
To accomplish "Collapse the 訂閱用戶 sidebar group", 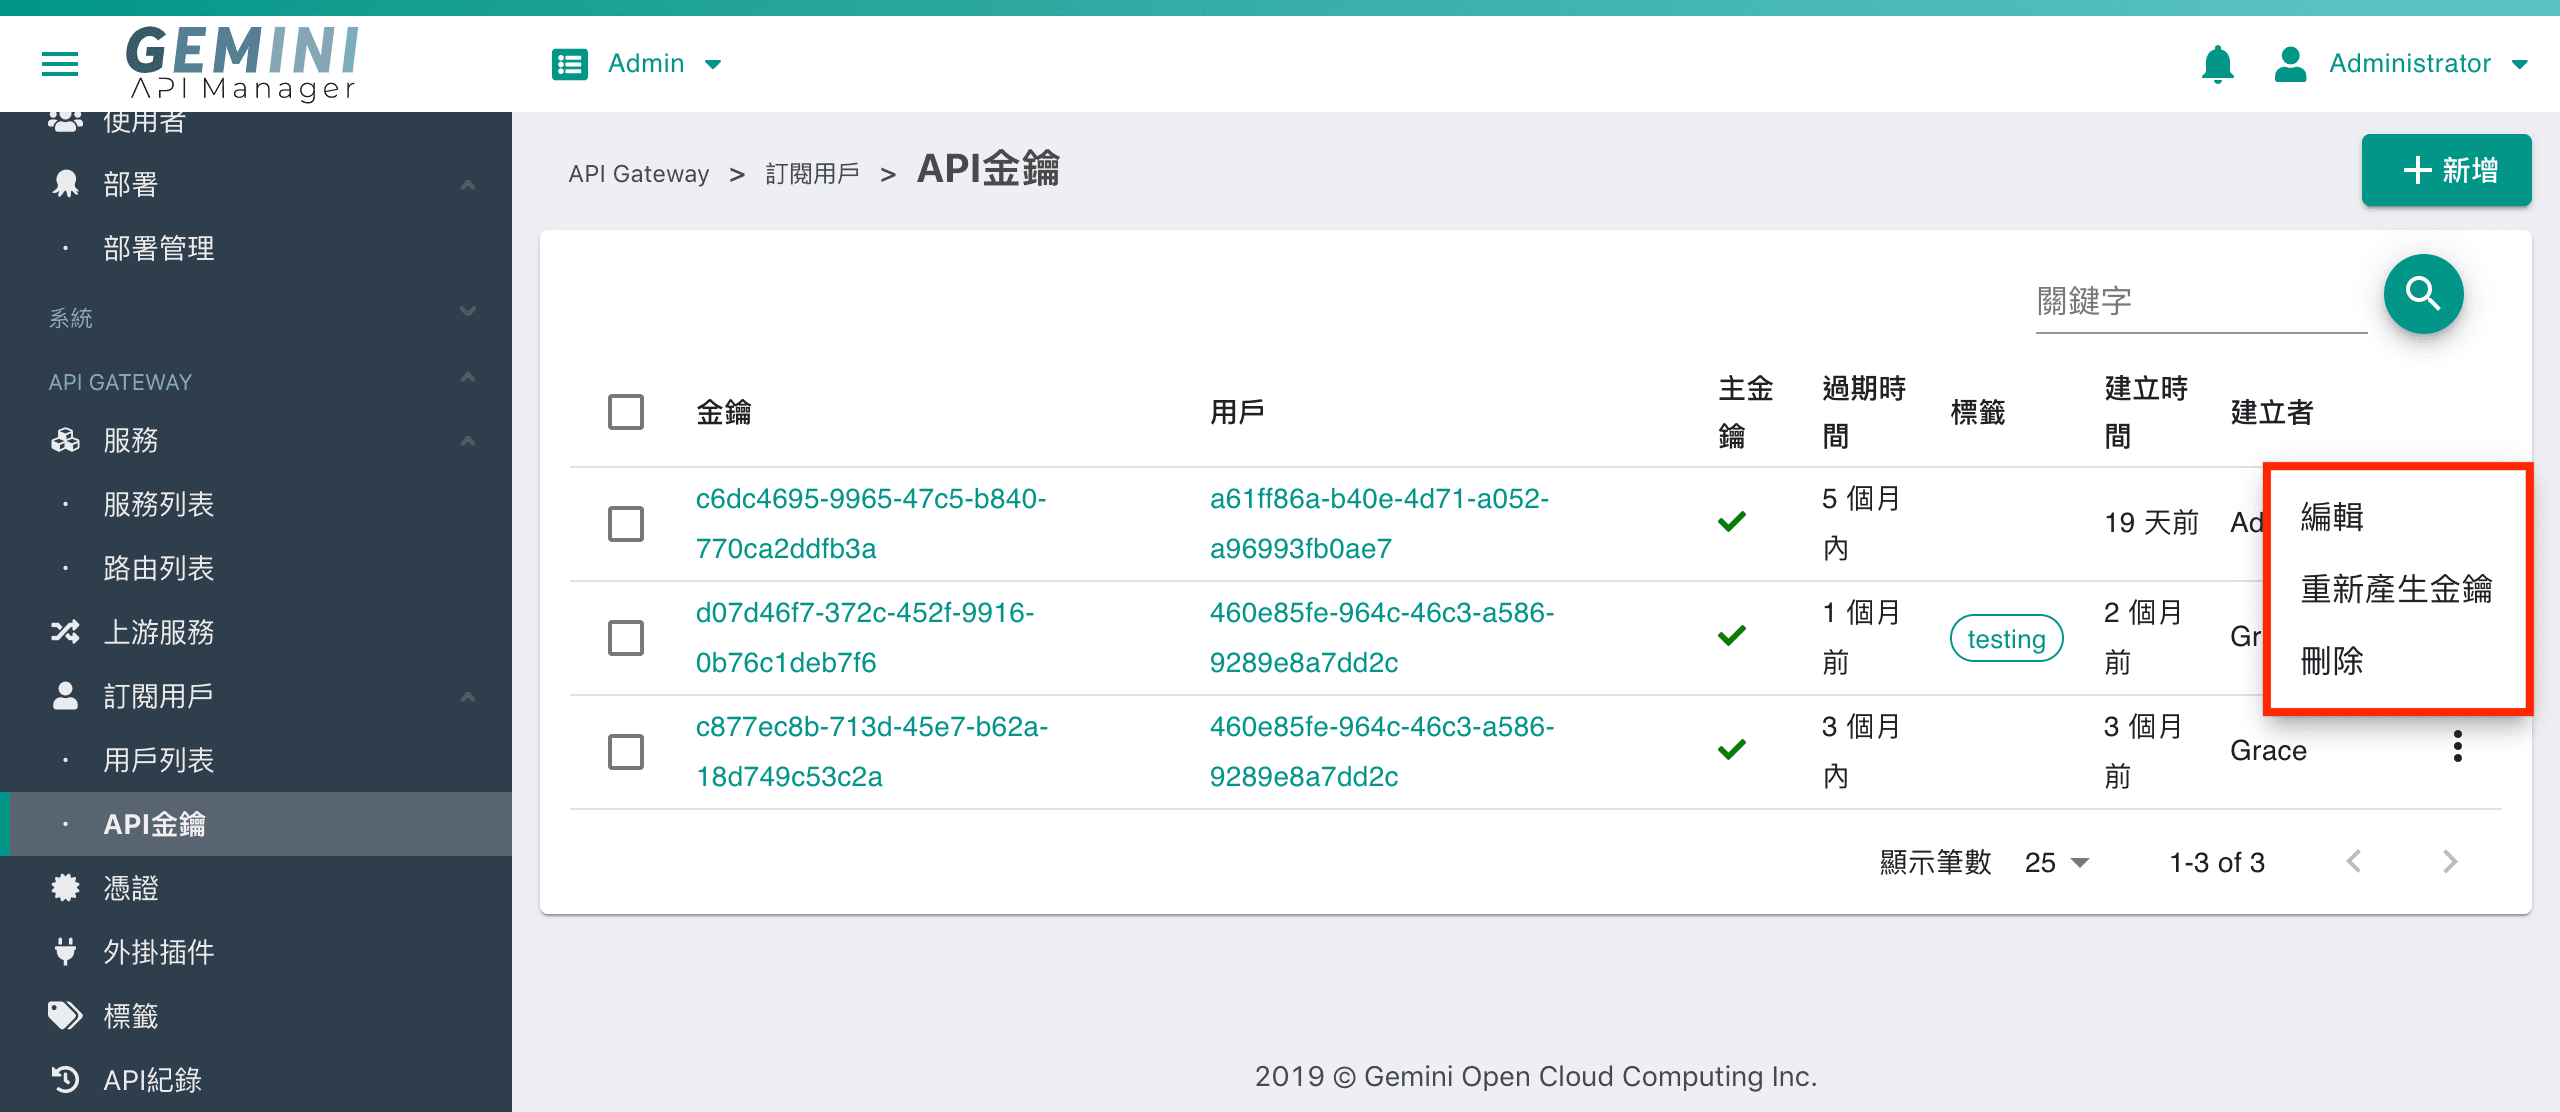I will [x=467, y=697].
